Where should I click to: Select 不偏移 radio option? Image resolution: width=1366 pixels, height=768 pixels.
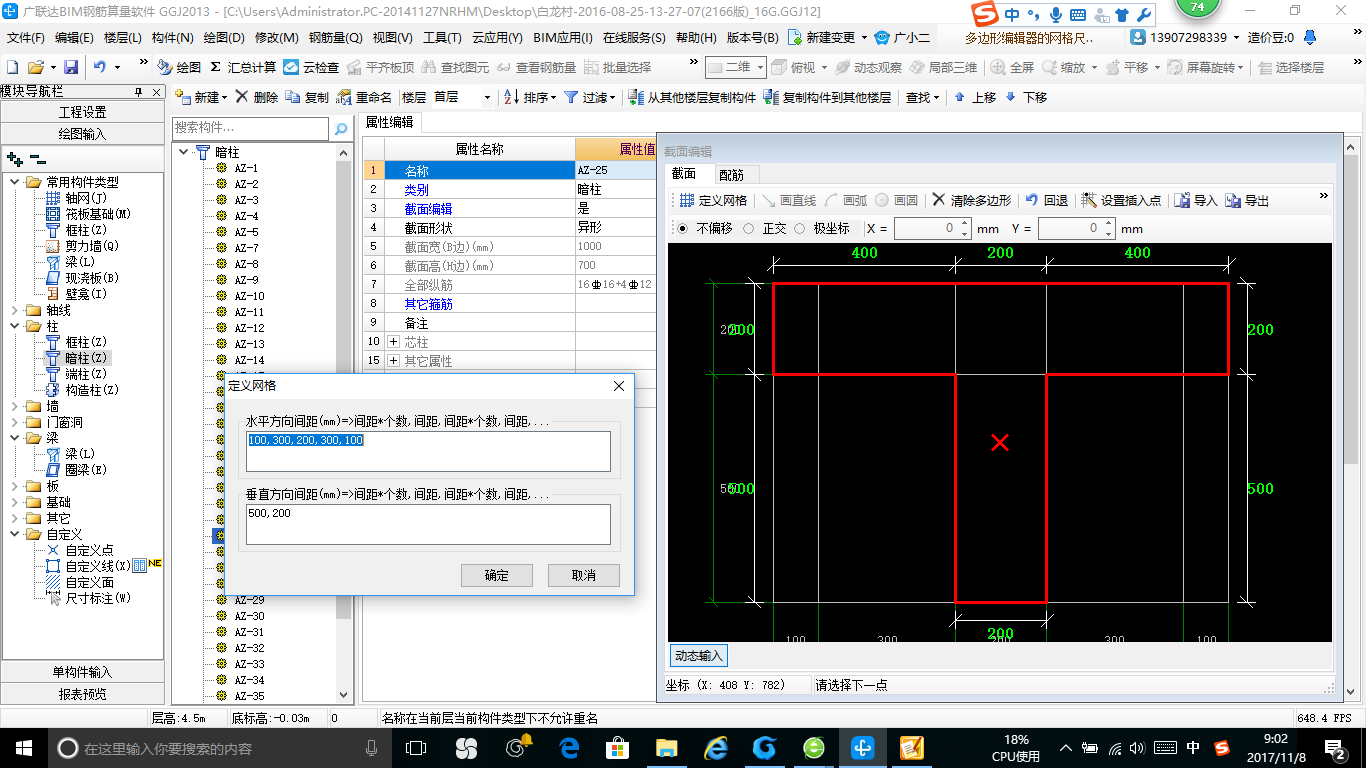pos(683,228)
